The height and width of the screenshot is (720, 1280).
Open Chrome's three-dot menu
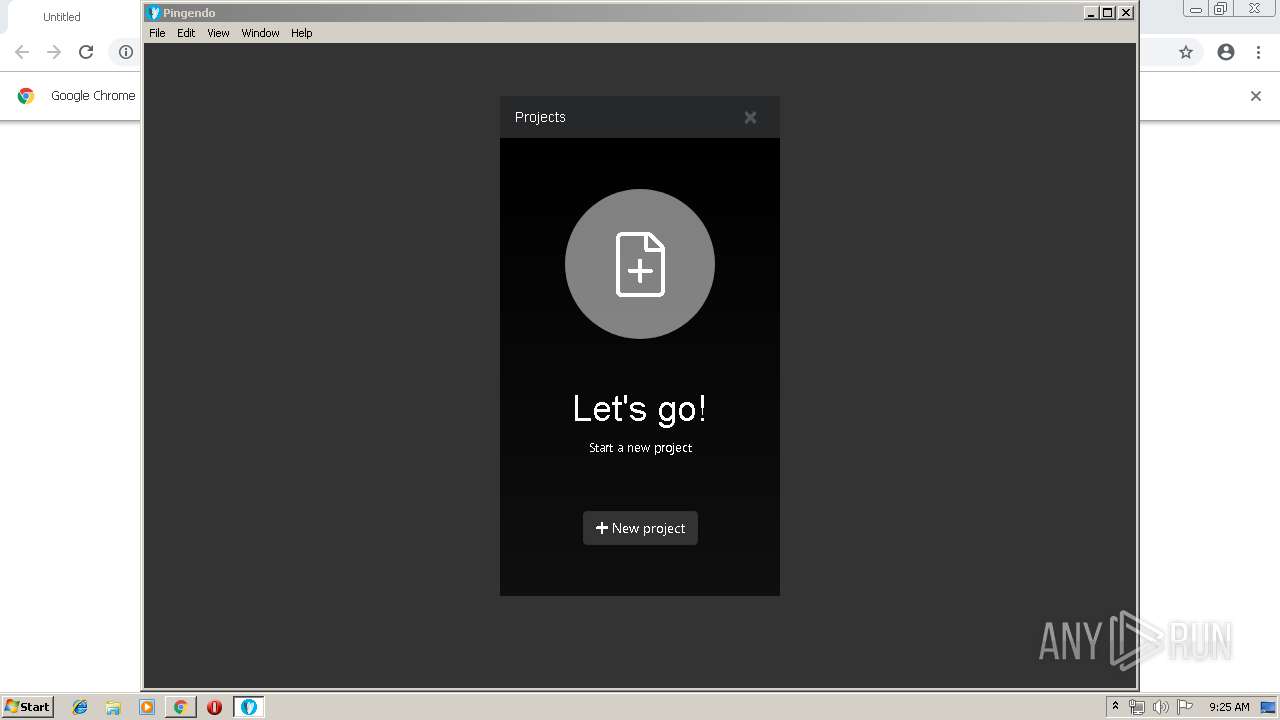(x=1258, y=52)
